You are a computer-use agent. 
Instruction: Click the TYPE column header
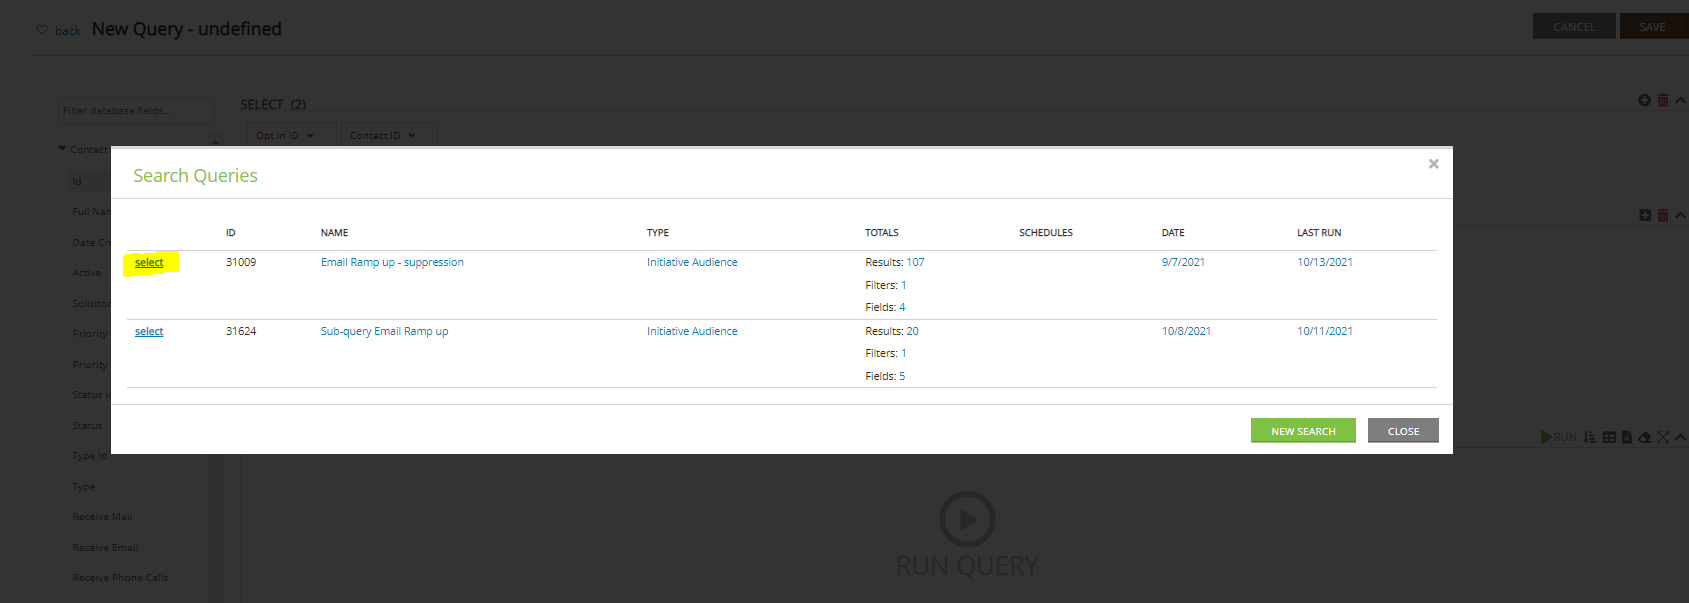[658, 233]
